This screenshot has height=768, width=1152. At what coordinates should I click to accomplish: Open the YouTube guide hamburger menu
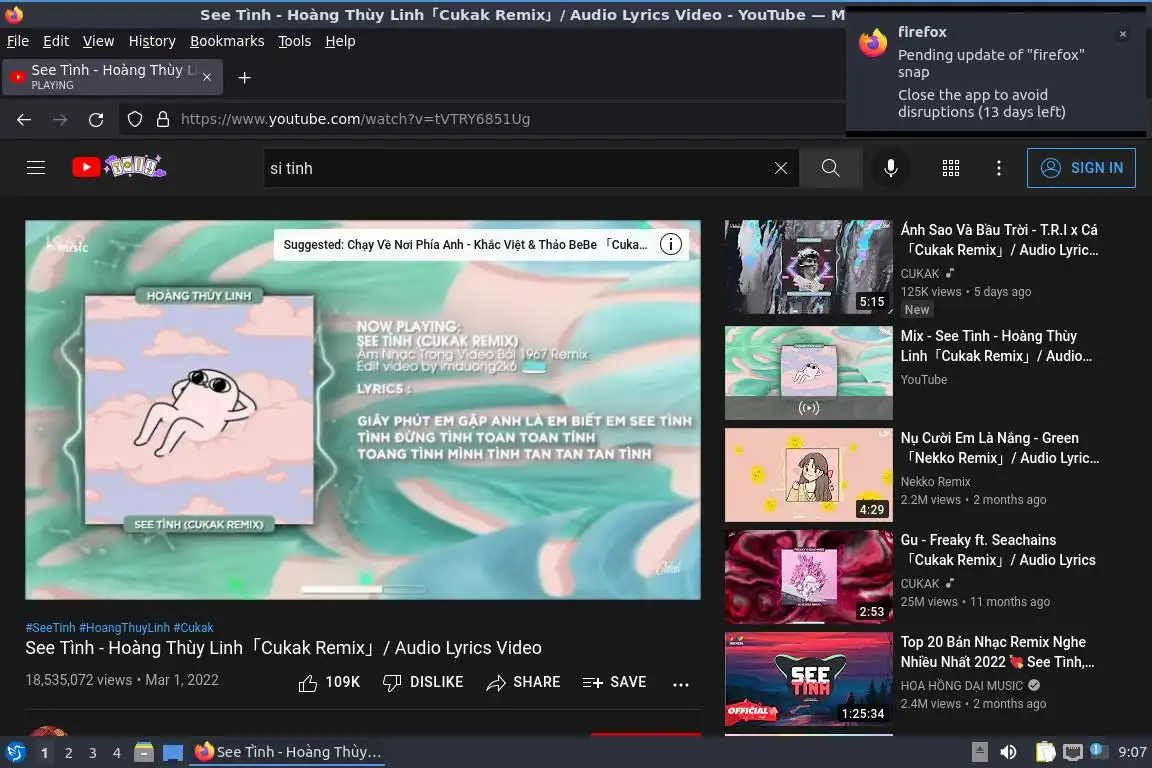36,168
